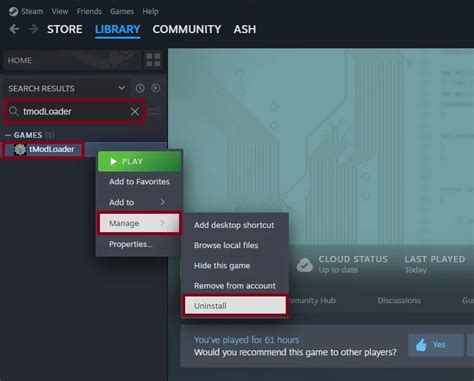The height and width of the screenshot is (381, 474).
Task: Click PLAY in the context menu
Action: coord(139,162)
